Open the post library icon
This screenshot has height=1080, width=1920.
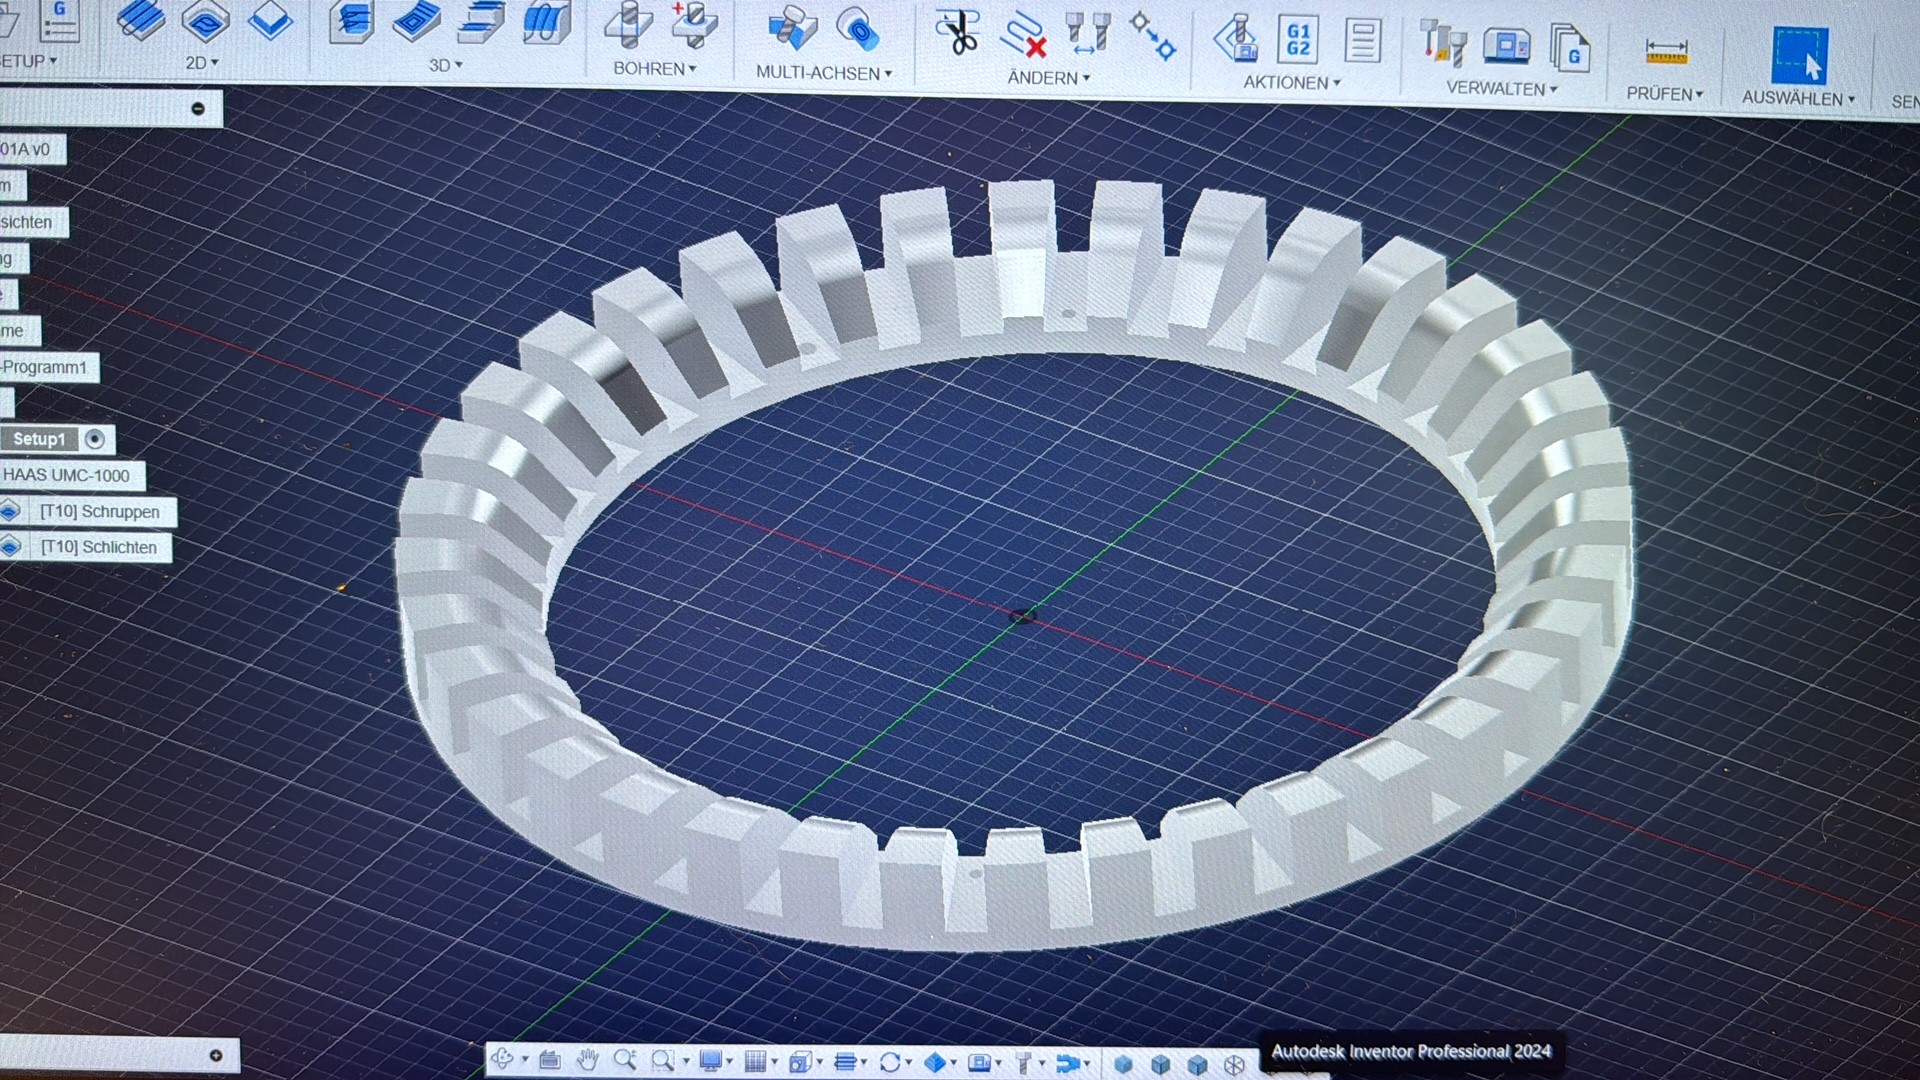(x=1570, y=48)
